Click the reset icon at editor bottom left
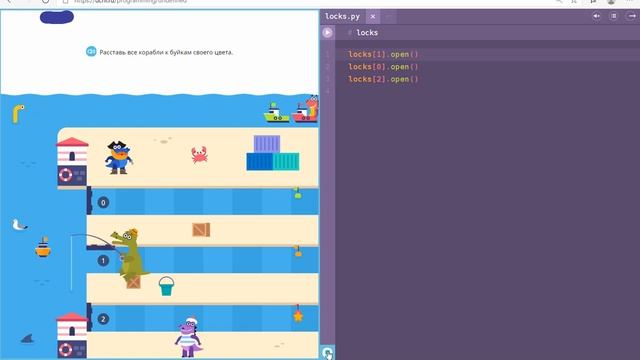The height and width of the screenshot is (360, 640). point(327,353)
